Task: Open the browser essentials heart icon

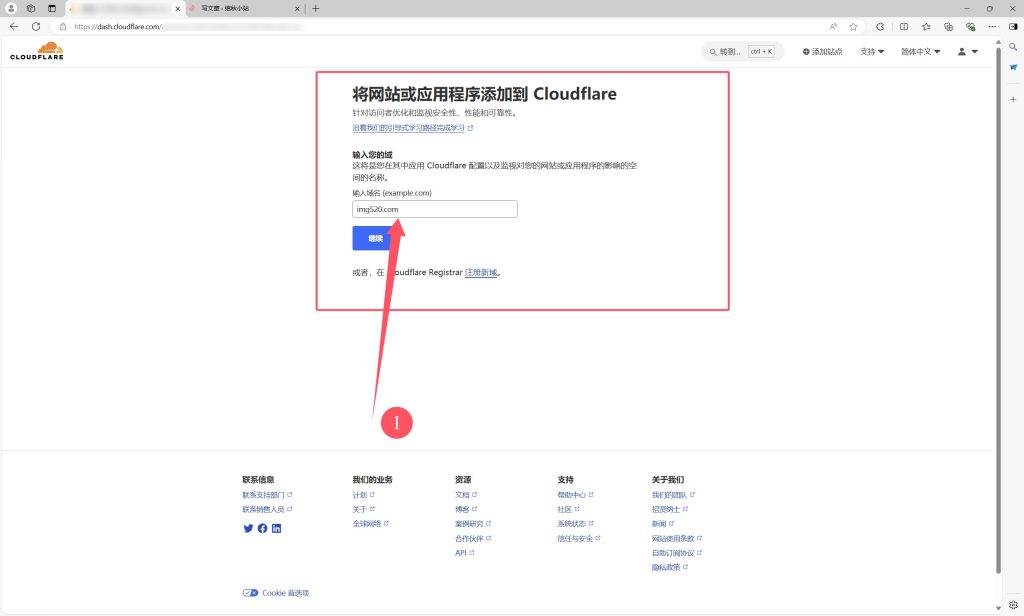Action: coord(970,27)
